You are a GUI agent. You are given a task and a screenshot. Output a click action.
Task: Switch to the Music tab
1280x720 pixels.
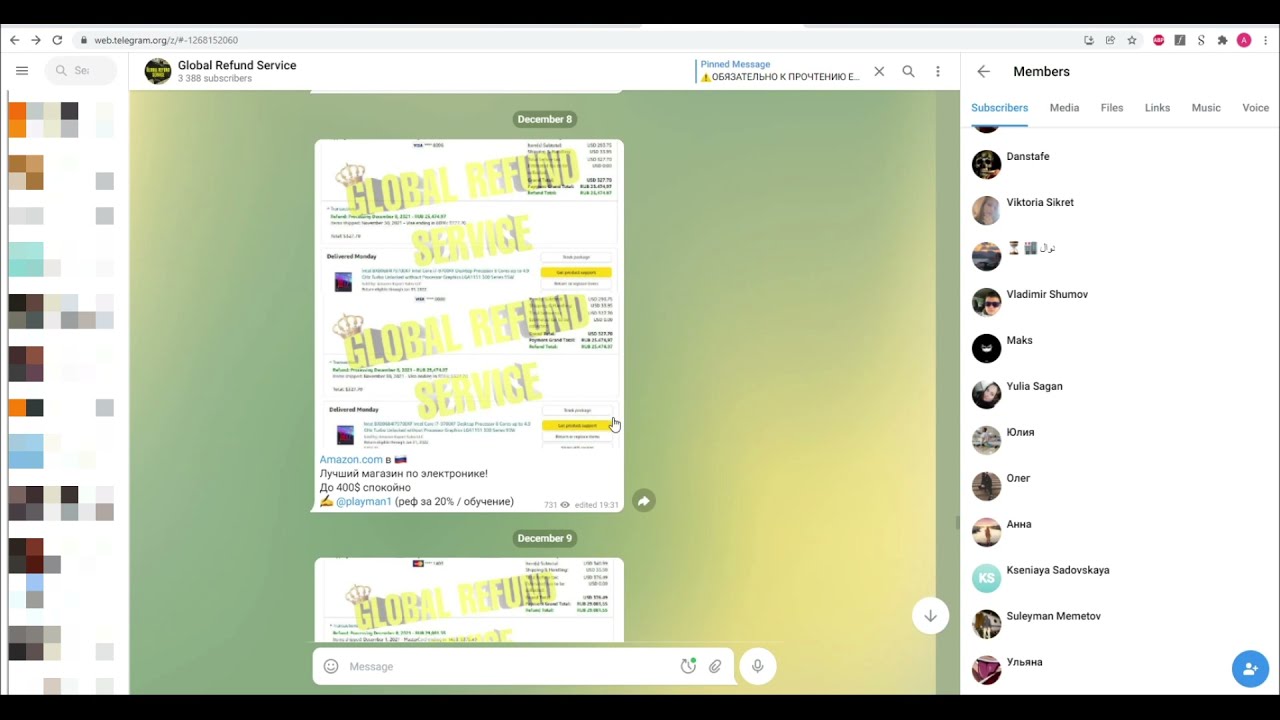point(1206,108)
